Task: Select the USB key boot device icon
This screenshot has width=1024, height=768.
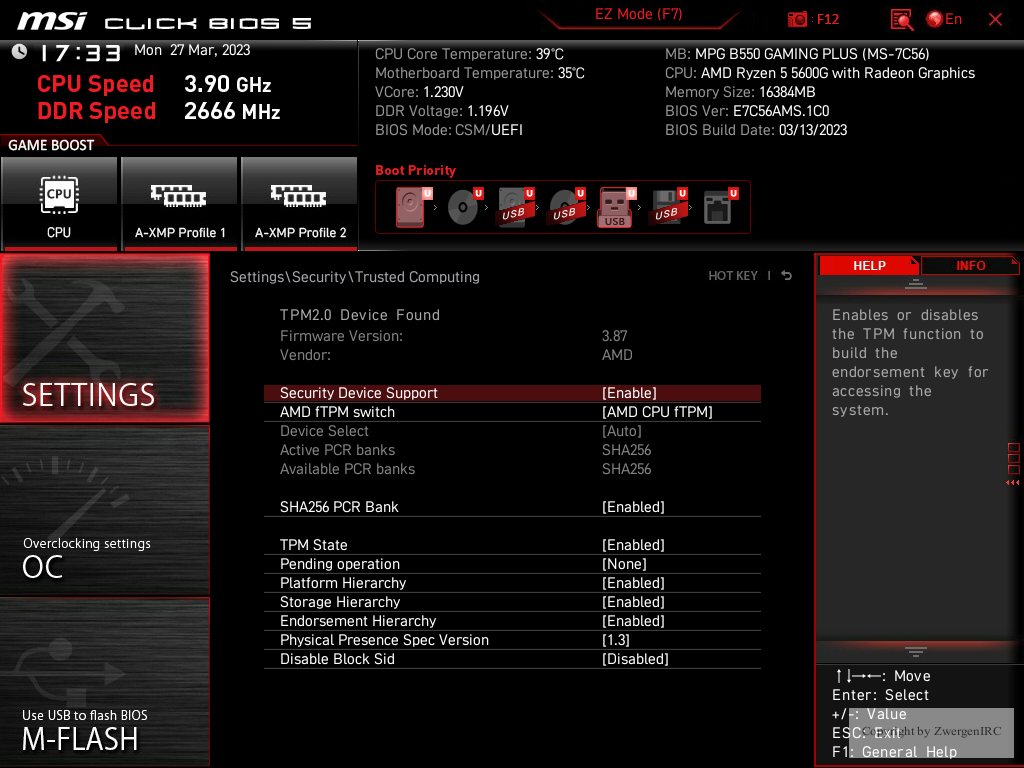Action: [x=615, y=207]
